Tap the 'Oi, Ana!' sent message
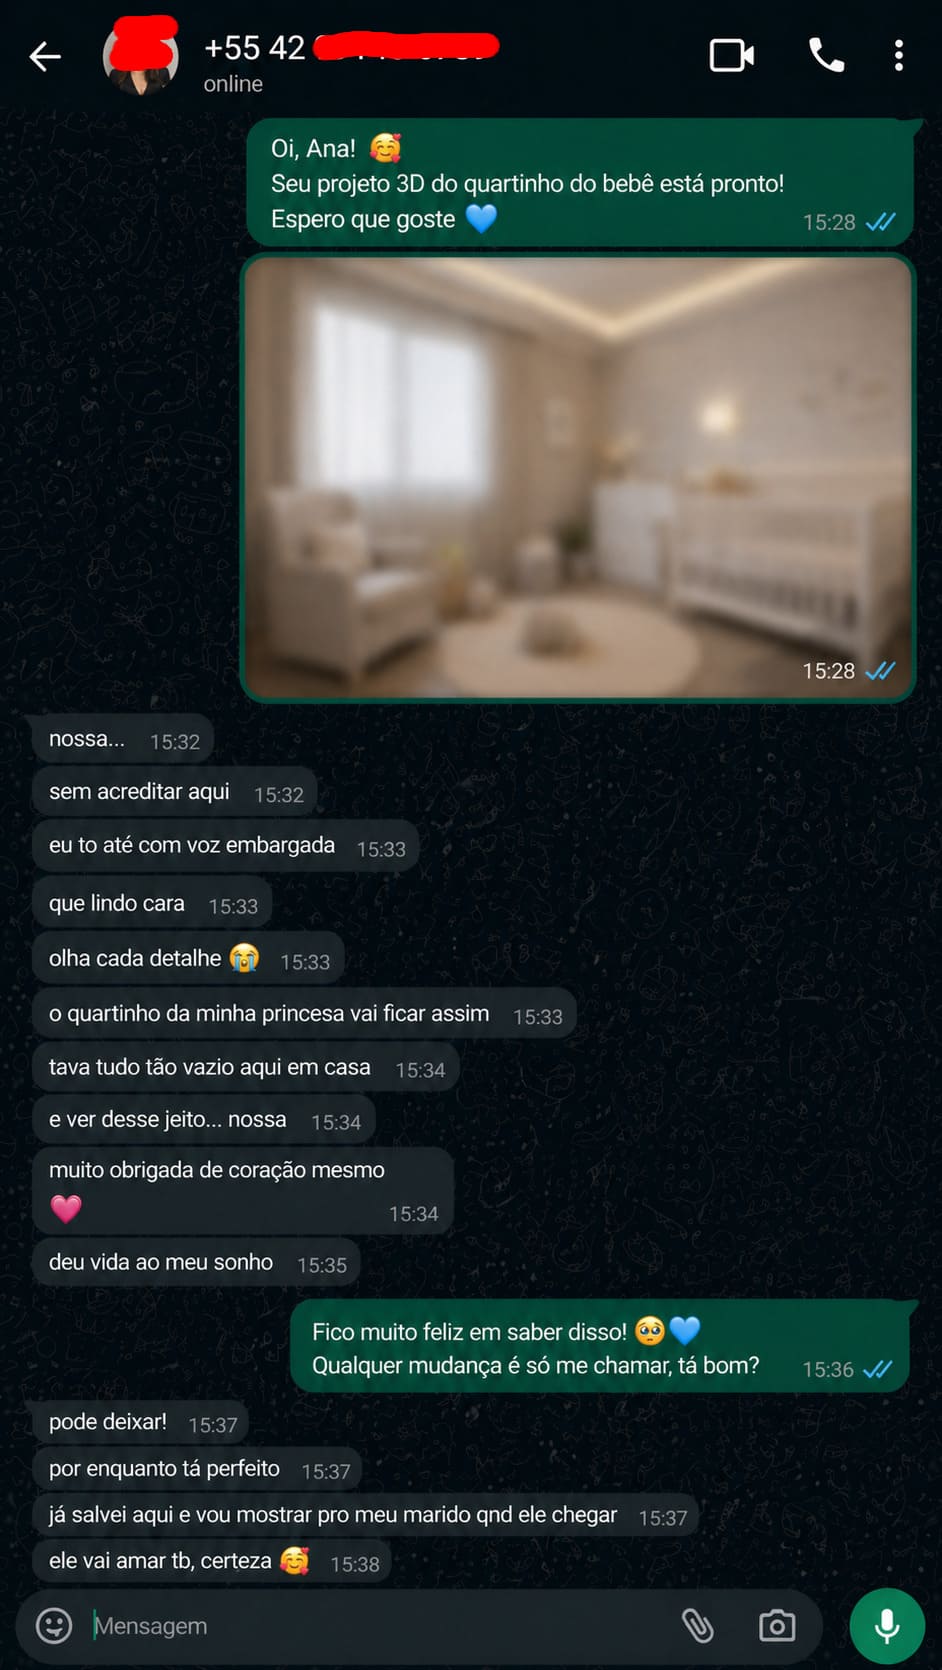This screenshot has height=1670, width=942. (x=580, y=183)
